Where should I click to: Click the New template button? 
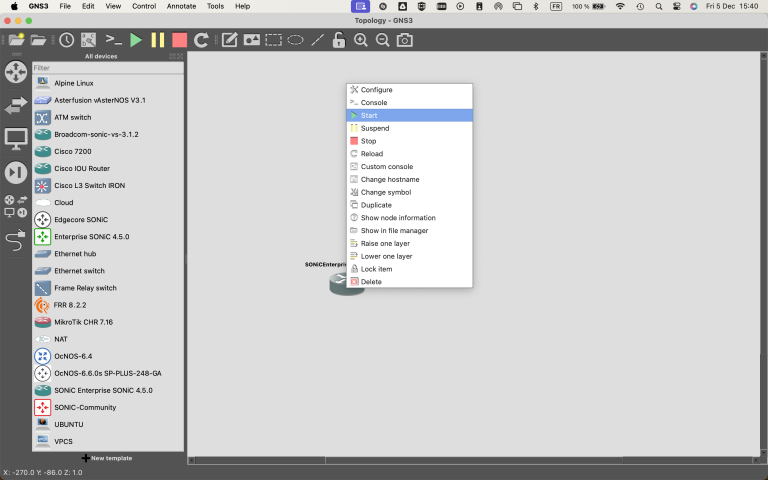107,458
